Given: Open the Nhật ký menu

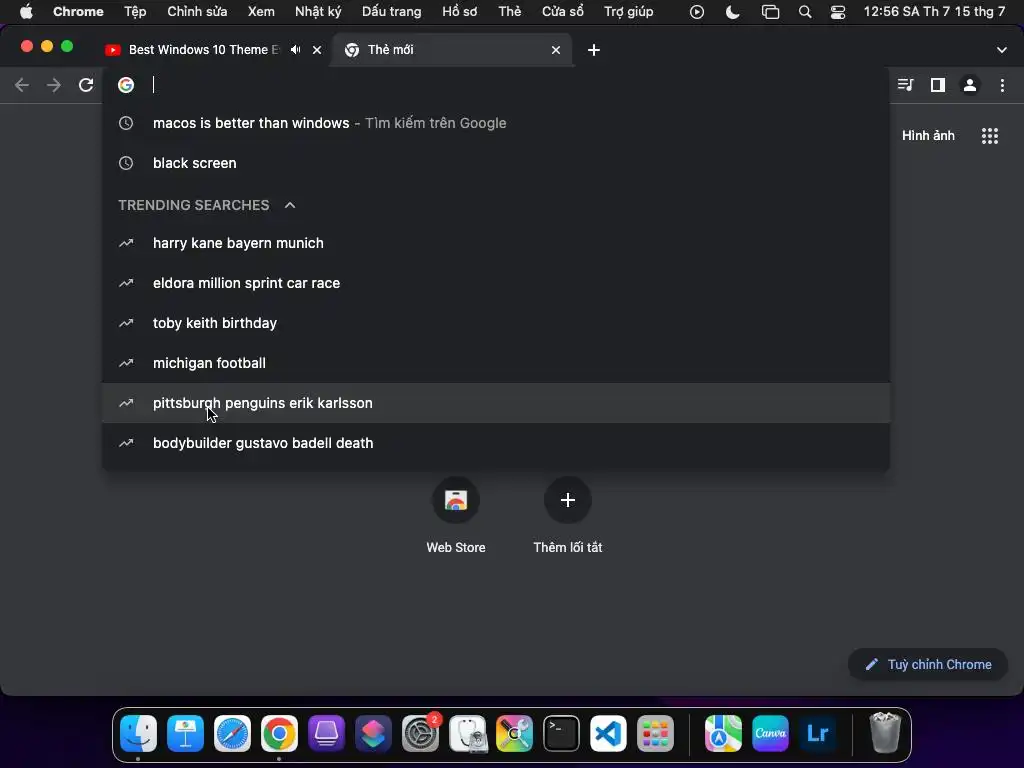Looking at the screenshot, I should click(318, 12).
